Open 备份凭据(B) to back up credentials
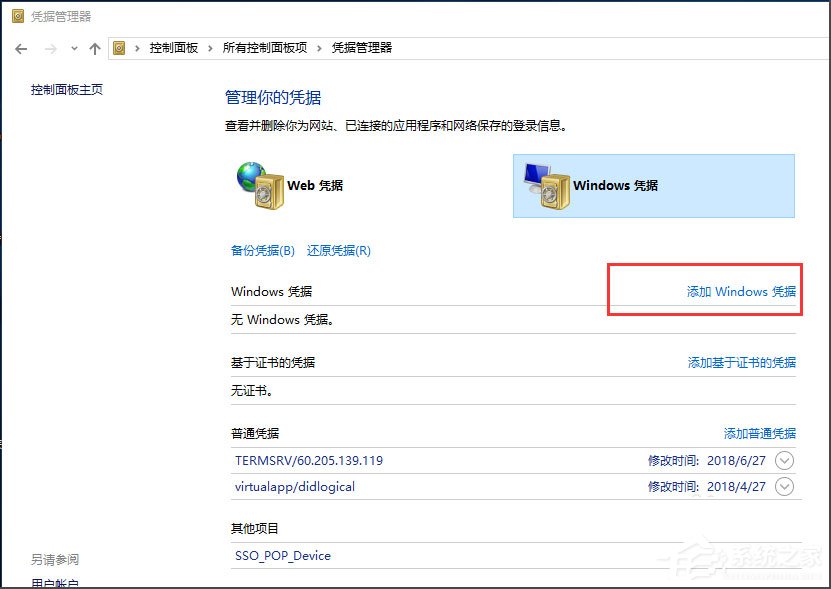 click(x=261, y=250)
